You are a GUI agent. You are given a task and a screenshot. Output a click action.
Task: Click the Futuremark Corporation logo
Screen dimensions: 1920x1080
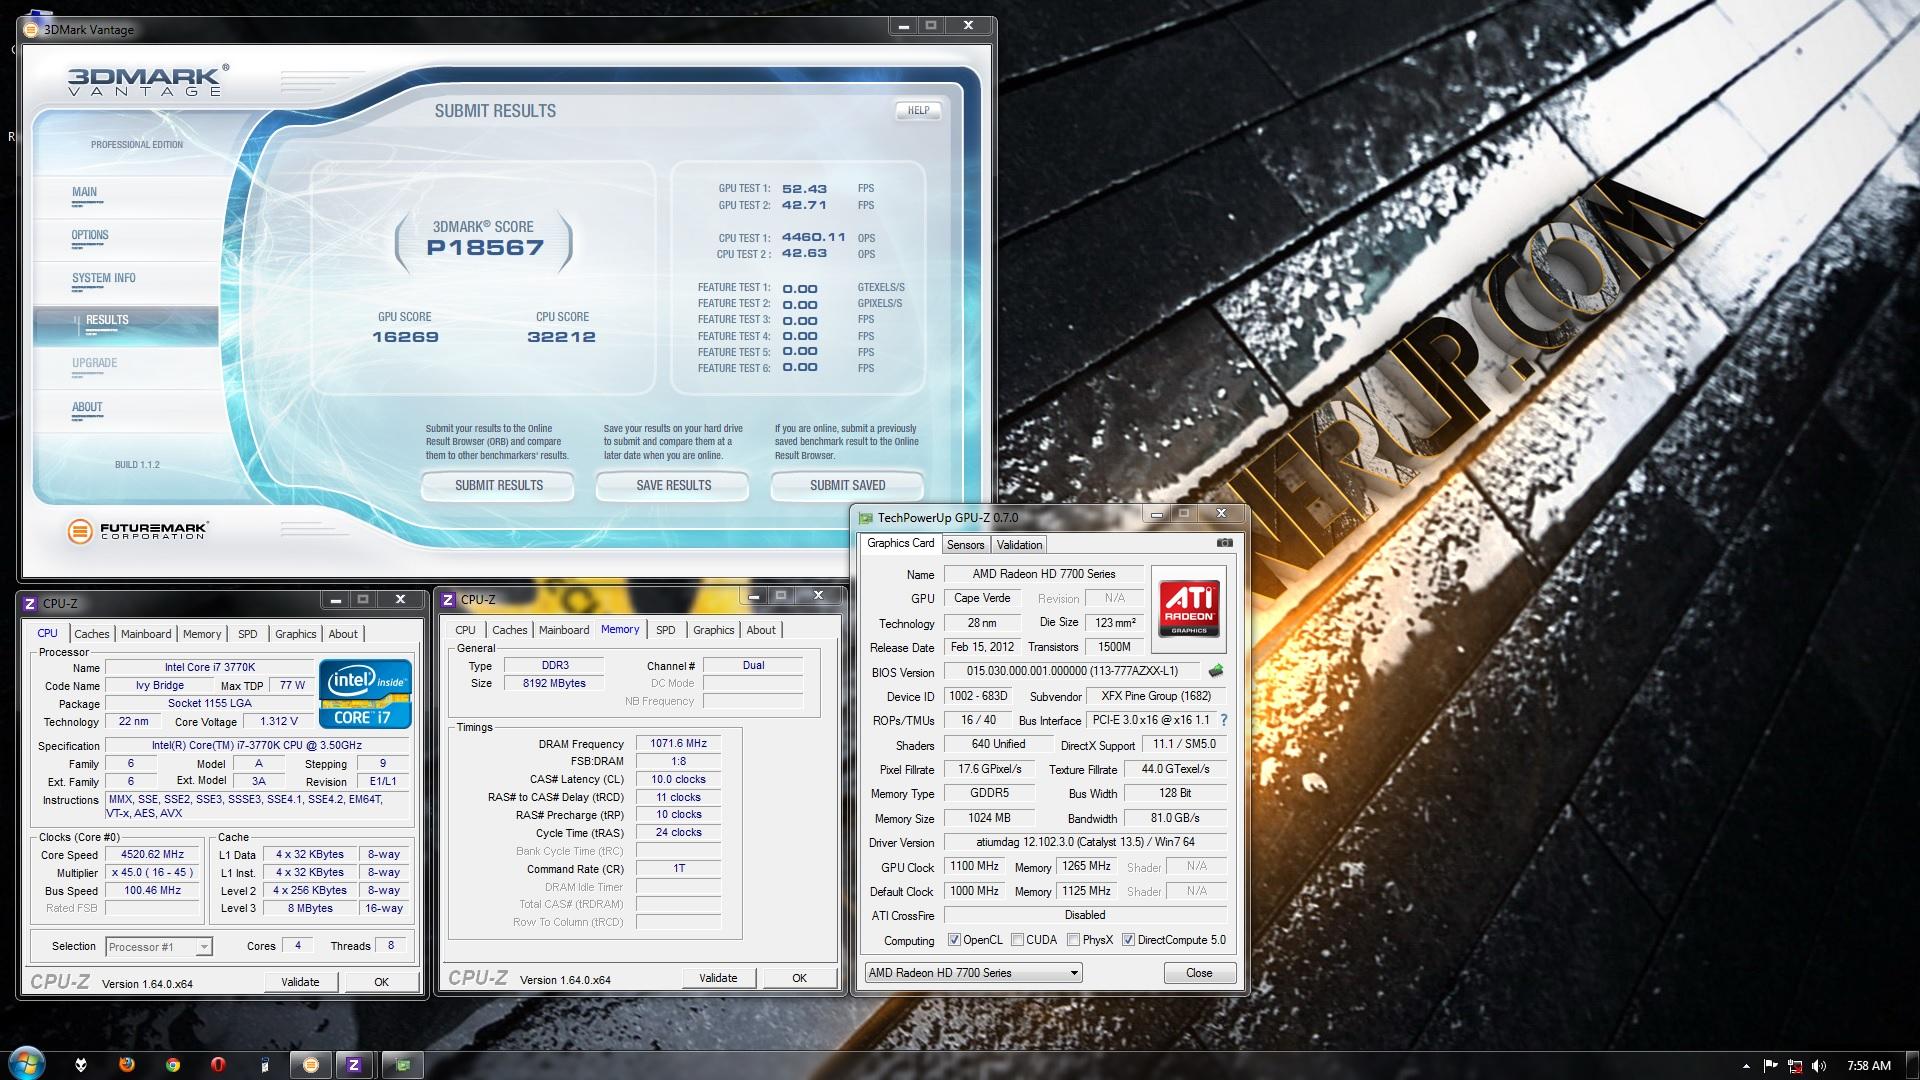pyautogui.click(x=138, y=531)
